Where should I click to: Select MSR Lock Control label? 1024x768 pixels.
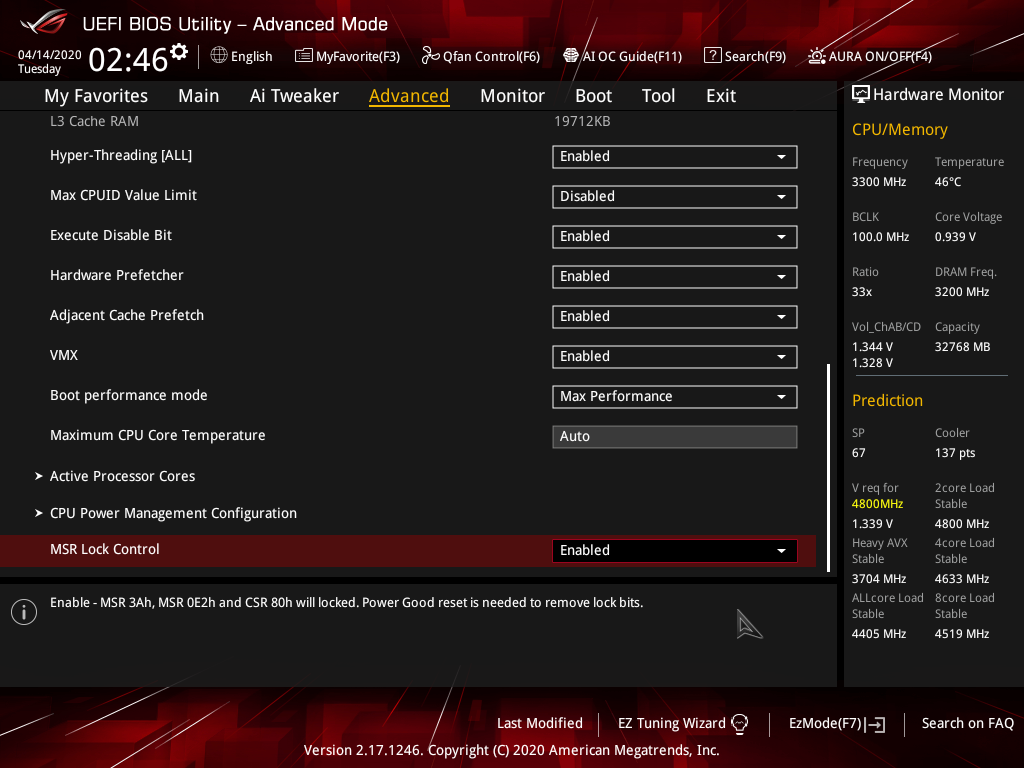coord(104,549)
